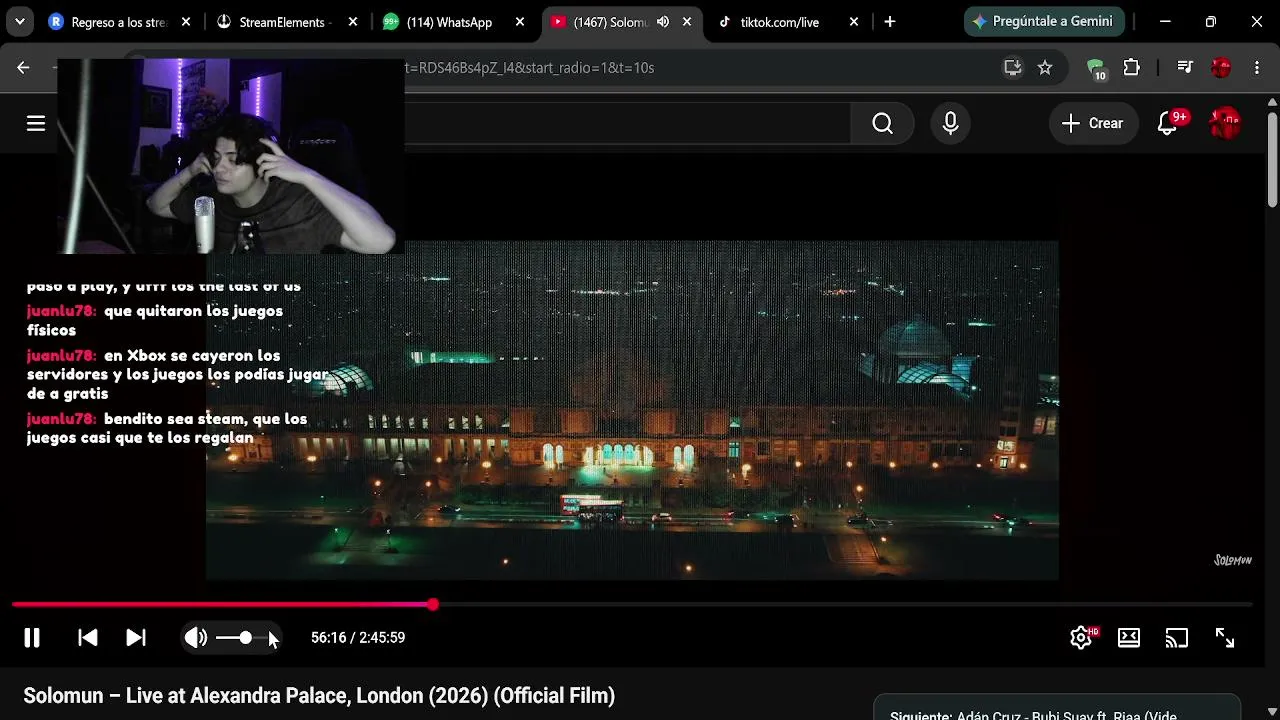This screenshot has height=720, width=1280.
Task: Click the chat message about Xbox servidores
Action: click(x=178, y=374)
